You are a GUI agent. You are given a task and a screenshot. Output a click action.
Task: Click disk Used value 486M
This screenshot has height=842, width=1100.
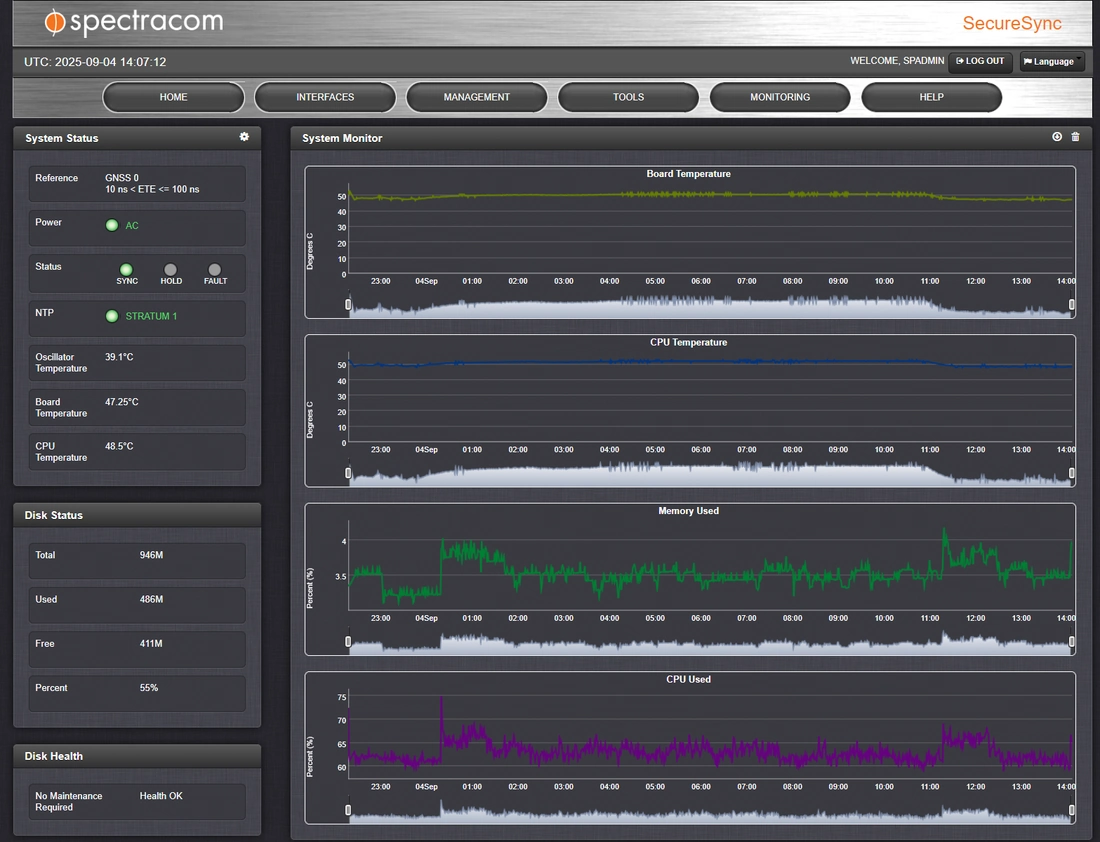pyautogui.click(x=151, y=599)
